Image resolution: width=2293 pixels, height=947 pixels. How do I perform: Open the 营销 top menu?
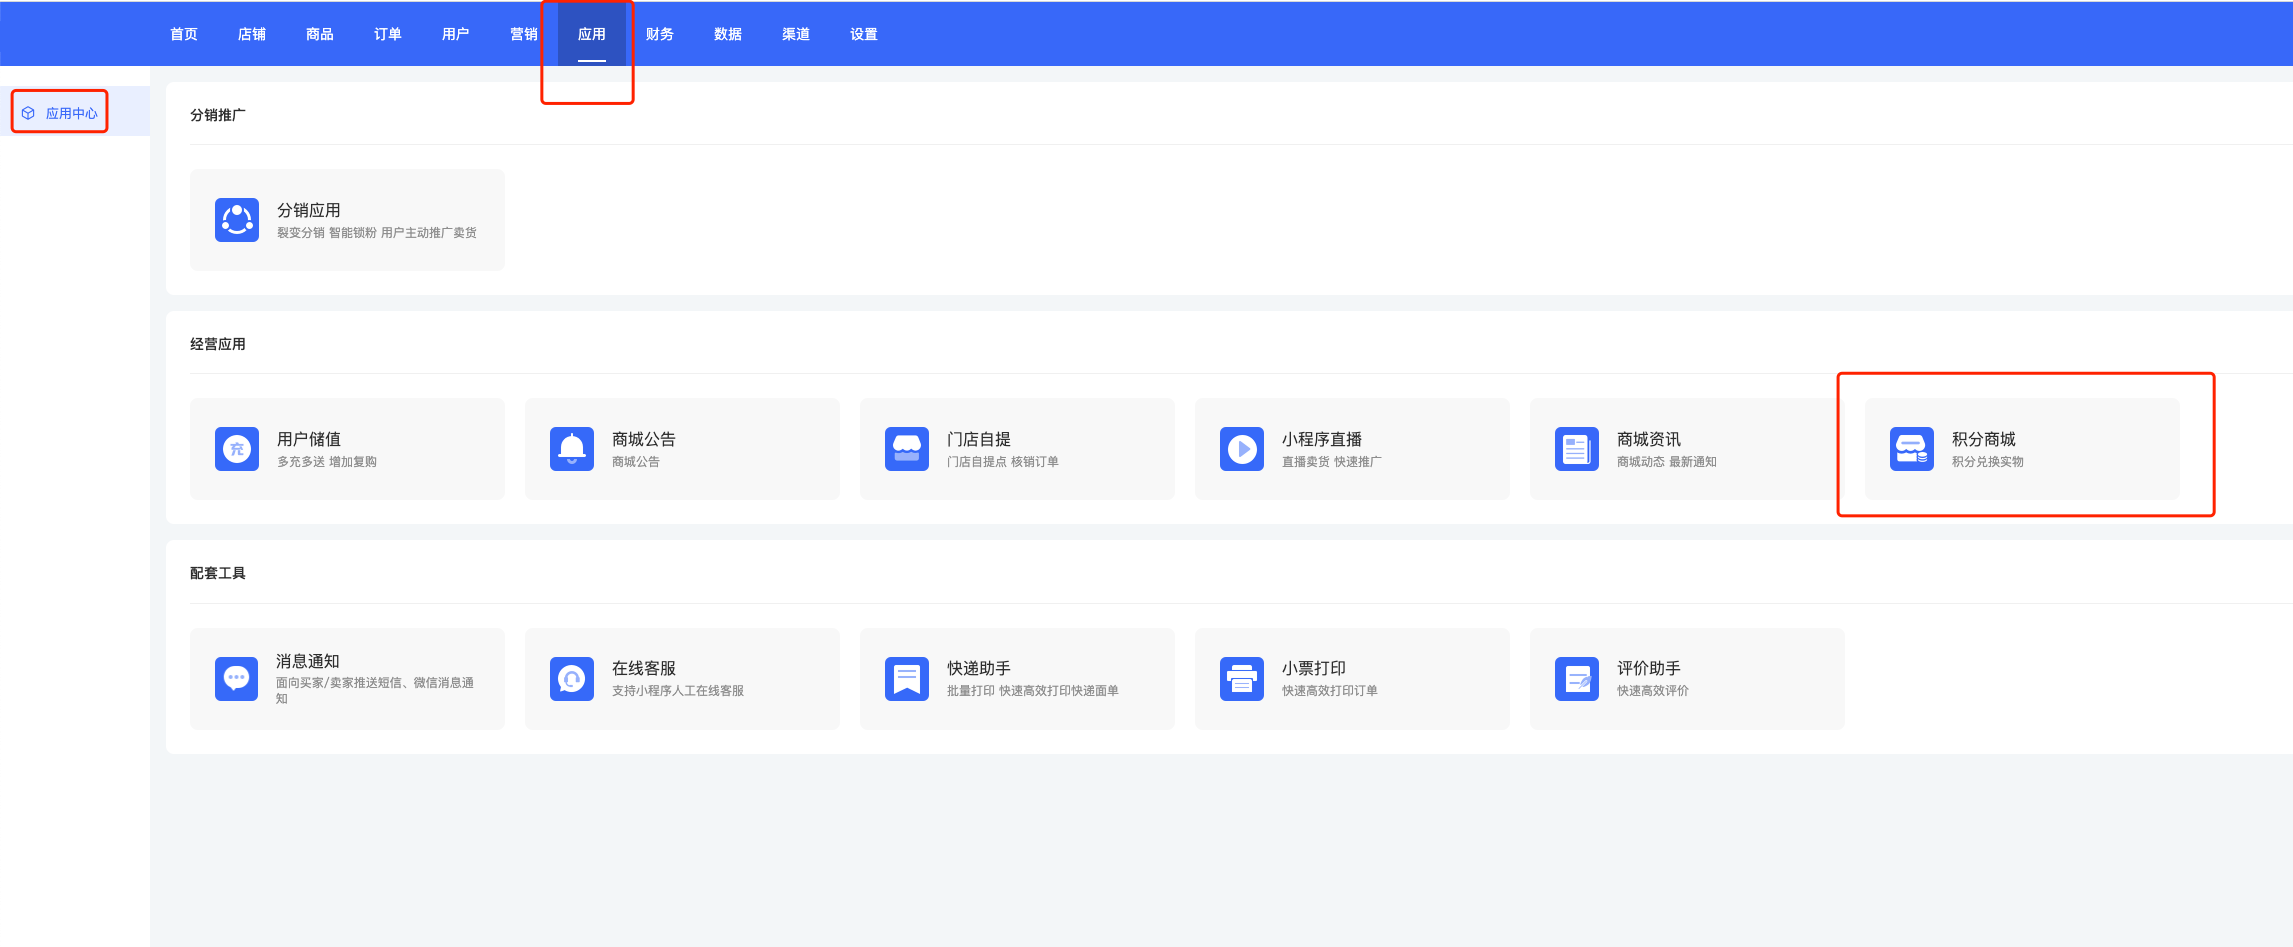click(524, 34)
